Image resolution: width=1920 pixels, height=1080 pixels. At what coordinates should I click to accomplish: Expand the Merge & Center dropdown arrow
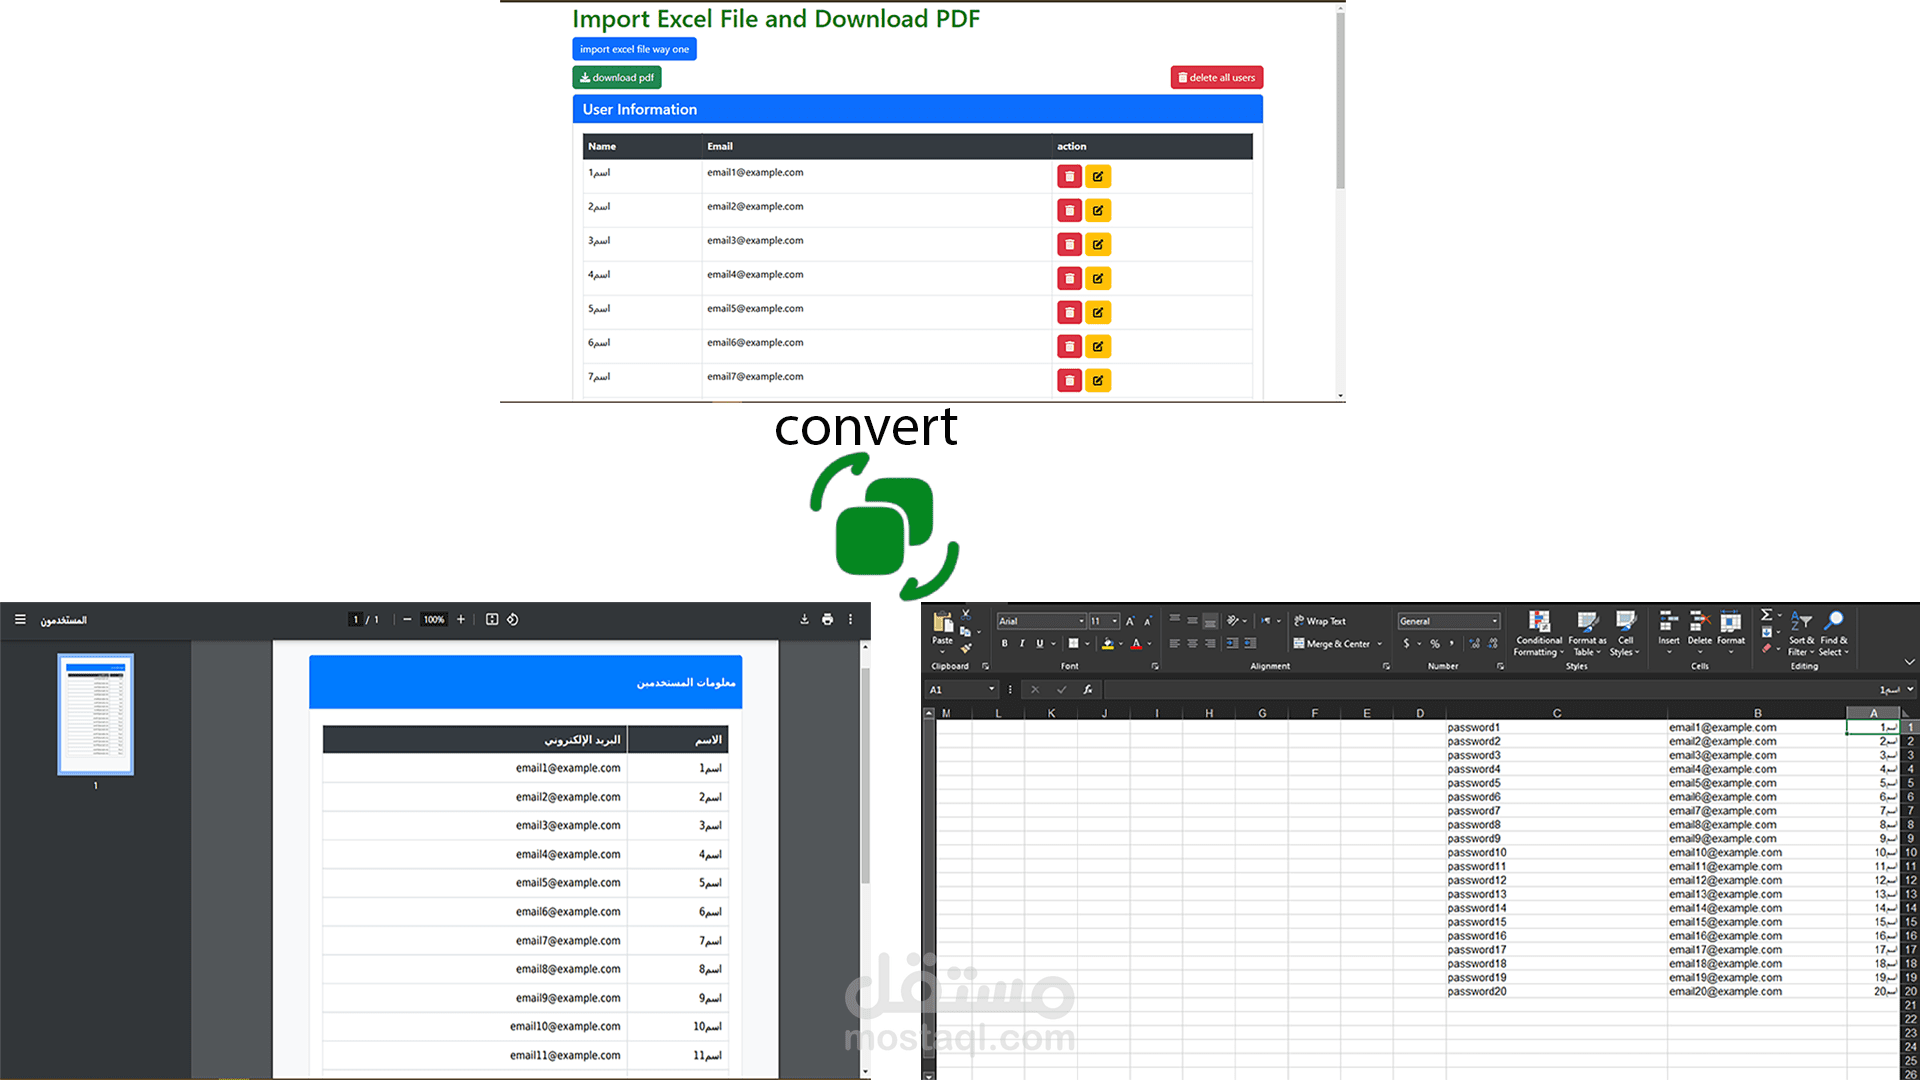point(1380,644)
